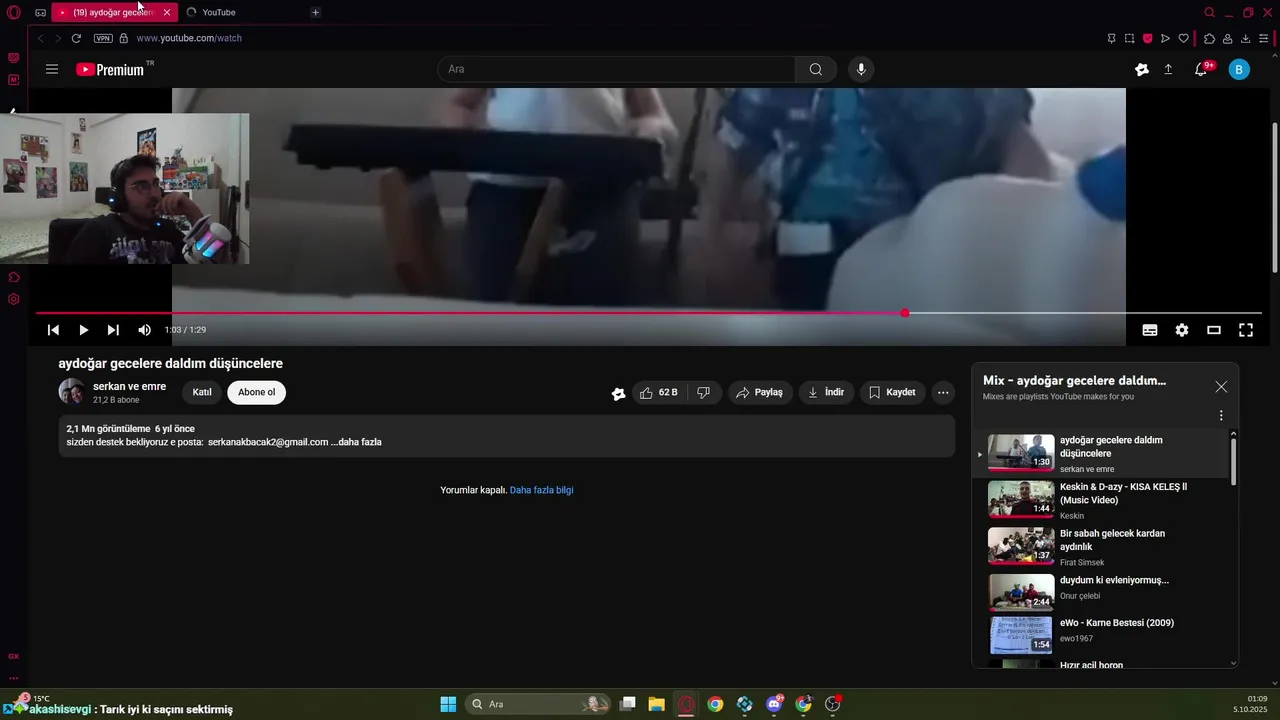Go to YouTube Premium home logo
The image size is (1280, 720).
tap(111, 69)
